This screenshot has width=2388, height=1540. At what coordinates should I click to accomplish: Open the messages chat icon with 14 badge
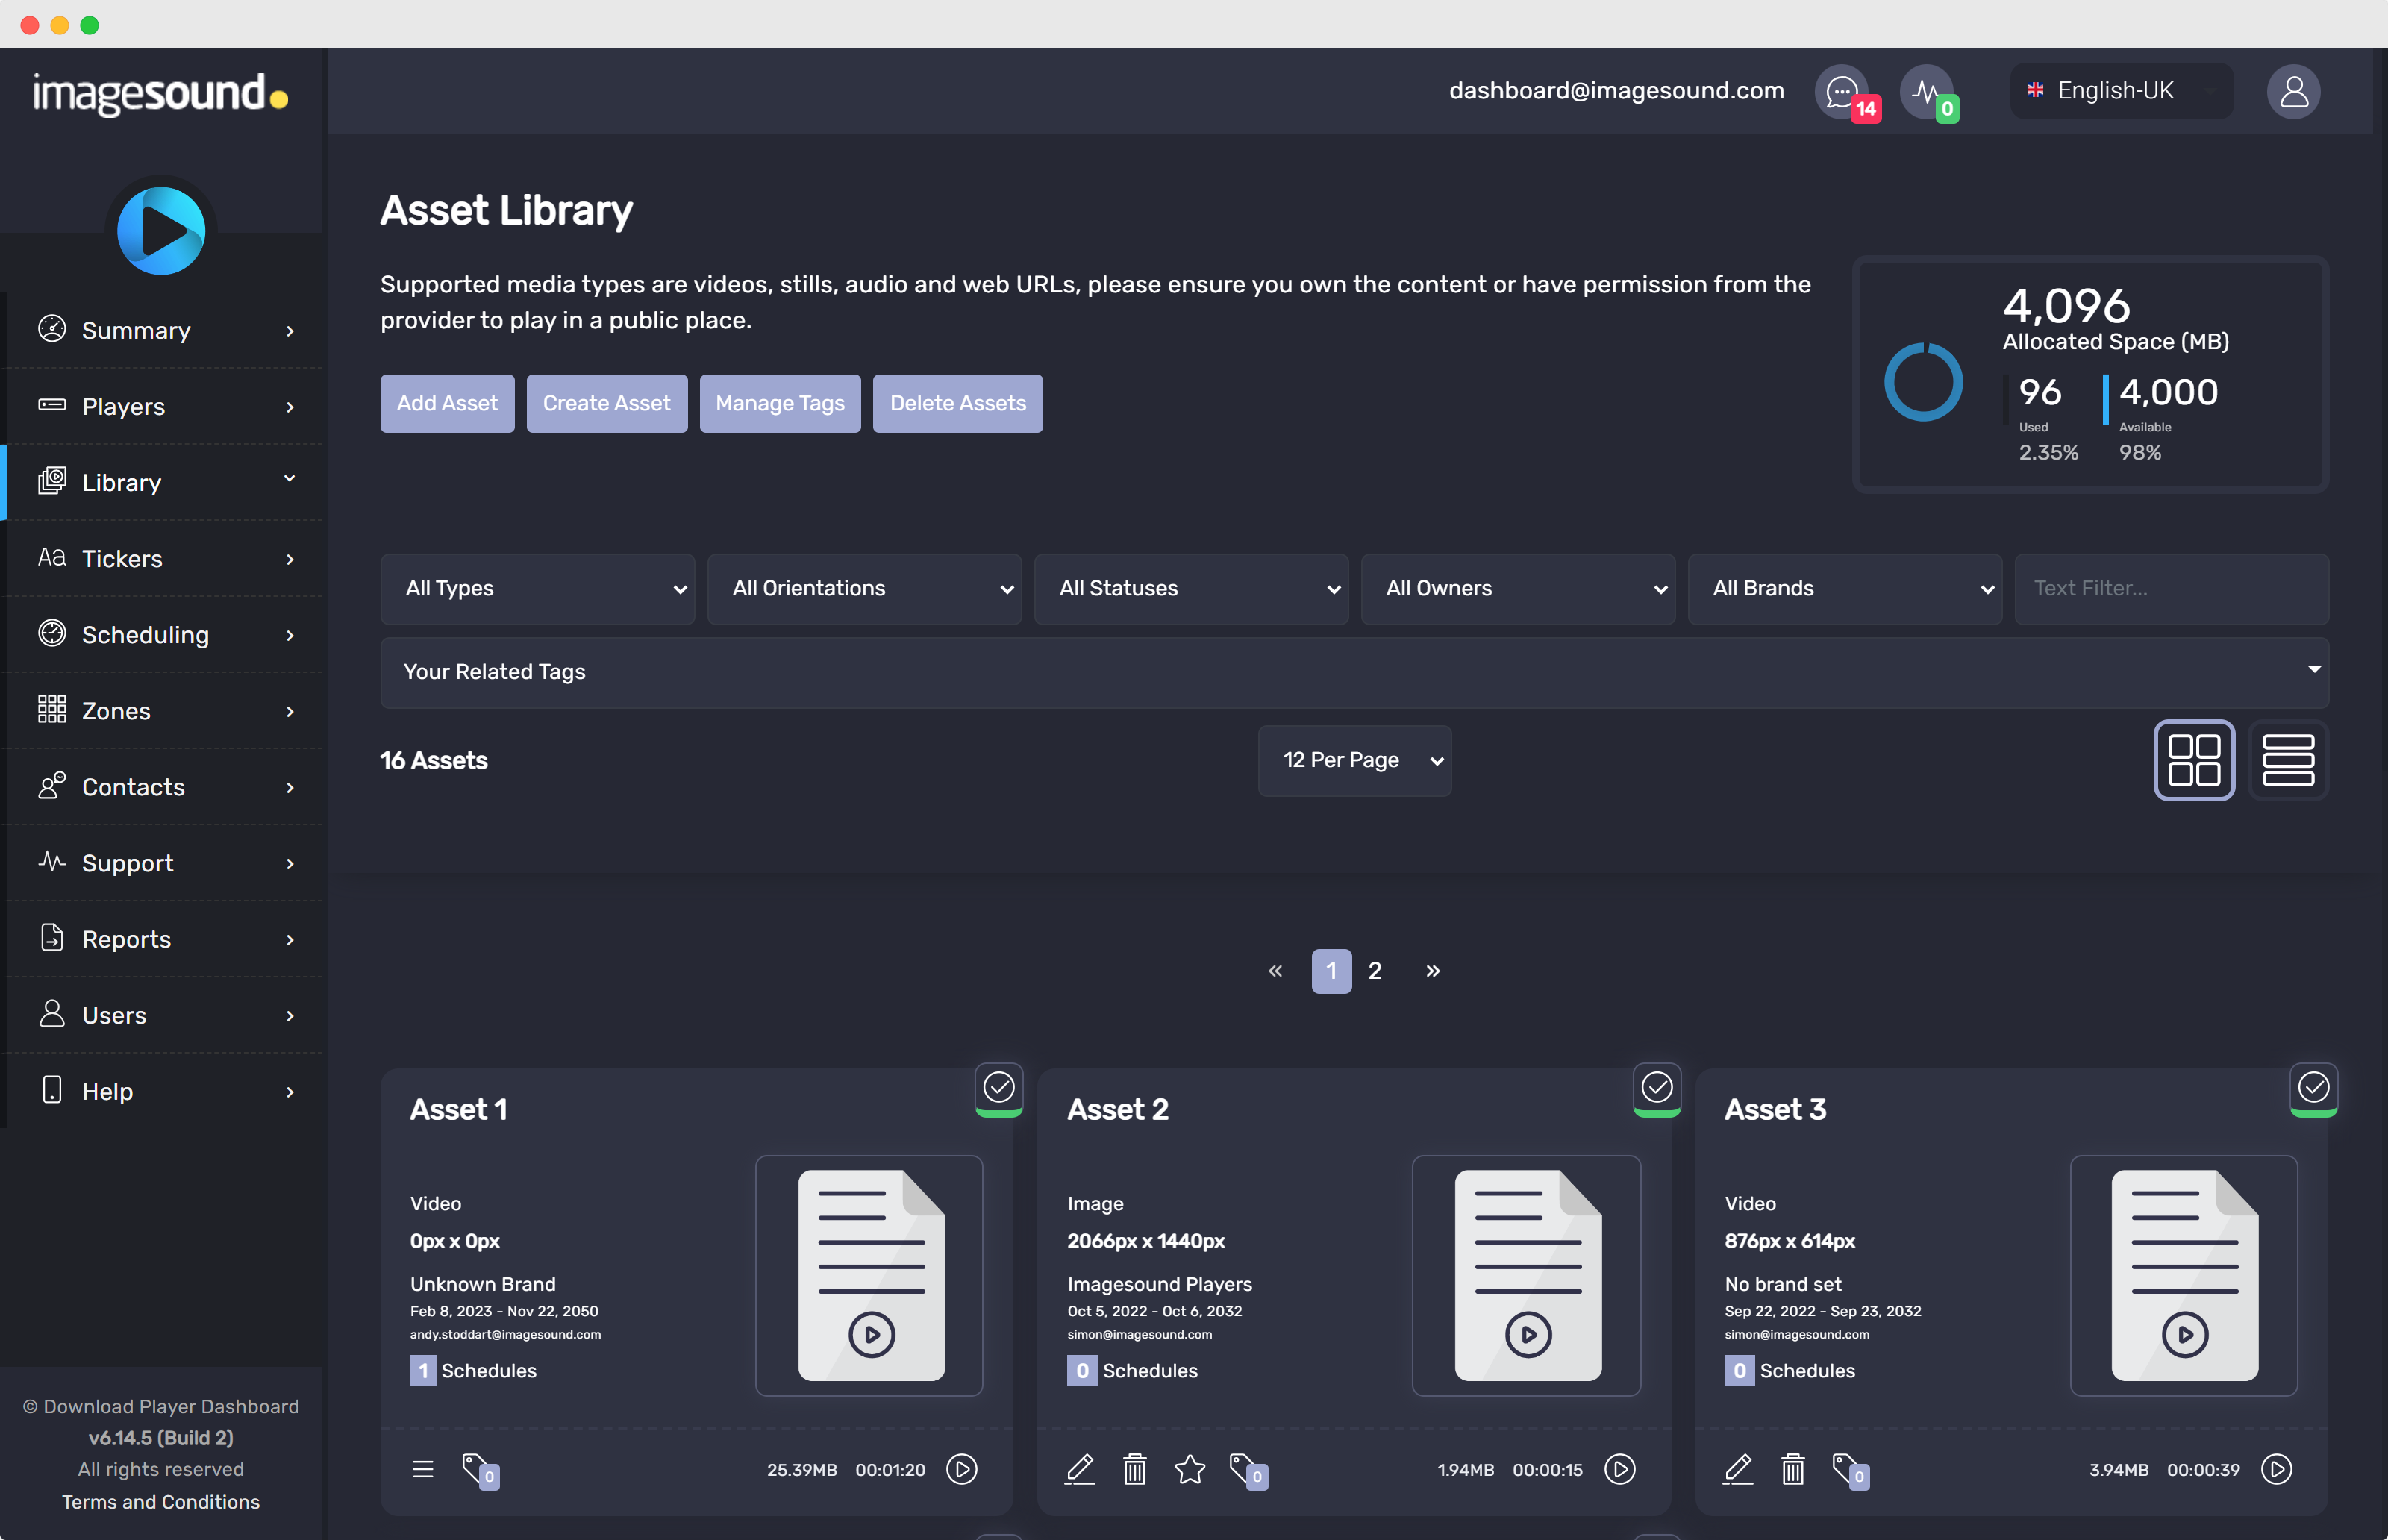pos(1842,92)
